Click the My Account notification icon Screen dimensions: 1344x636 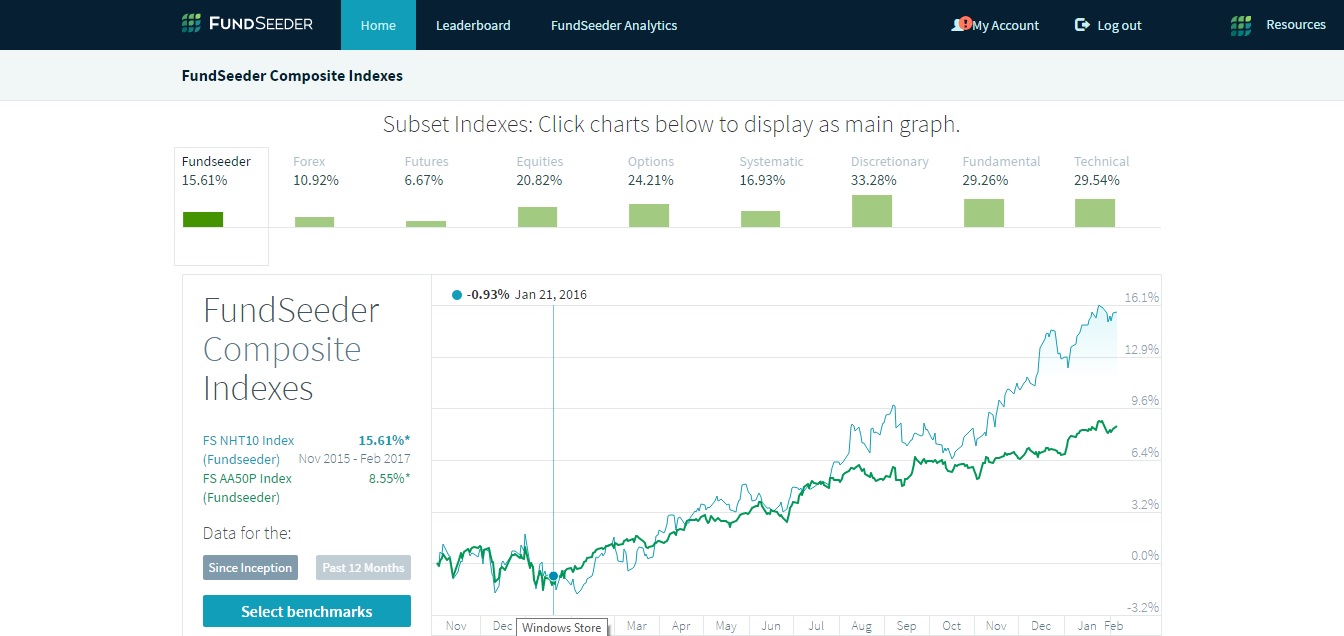point(960,24)
